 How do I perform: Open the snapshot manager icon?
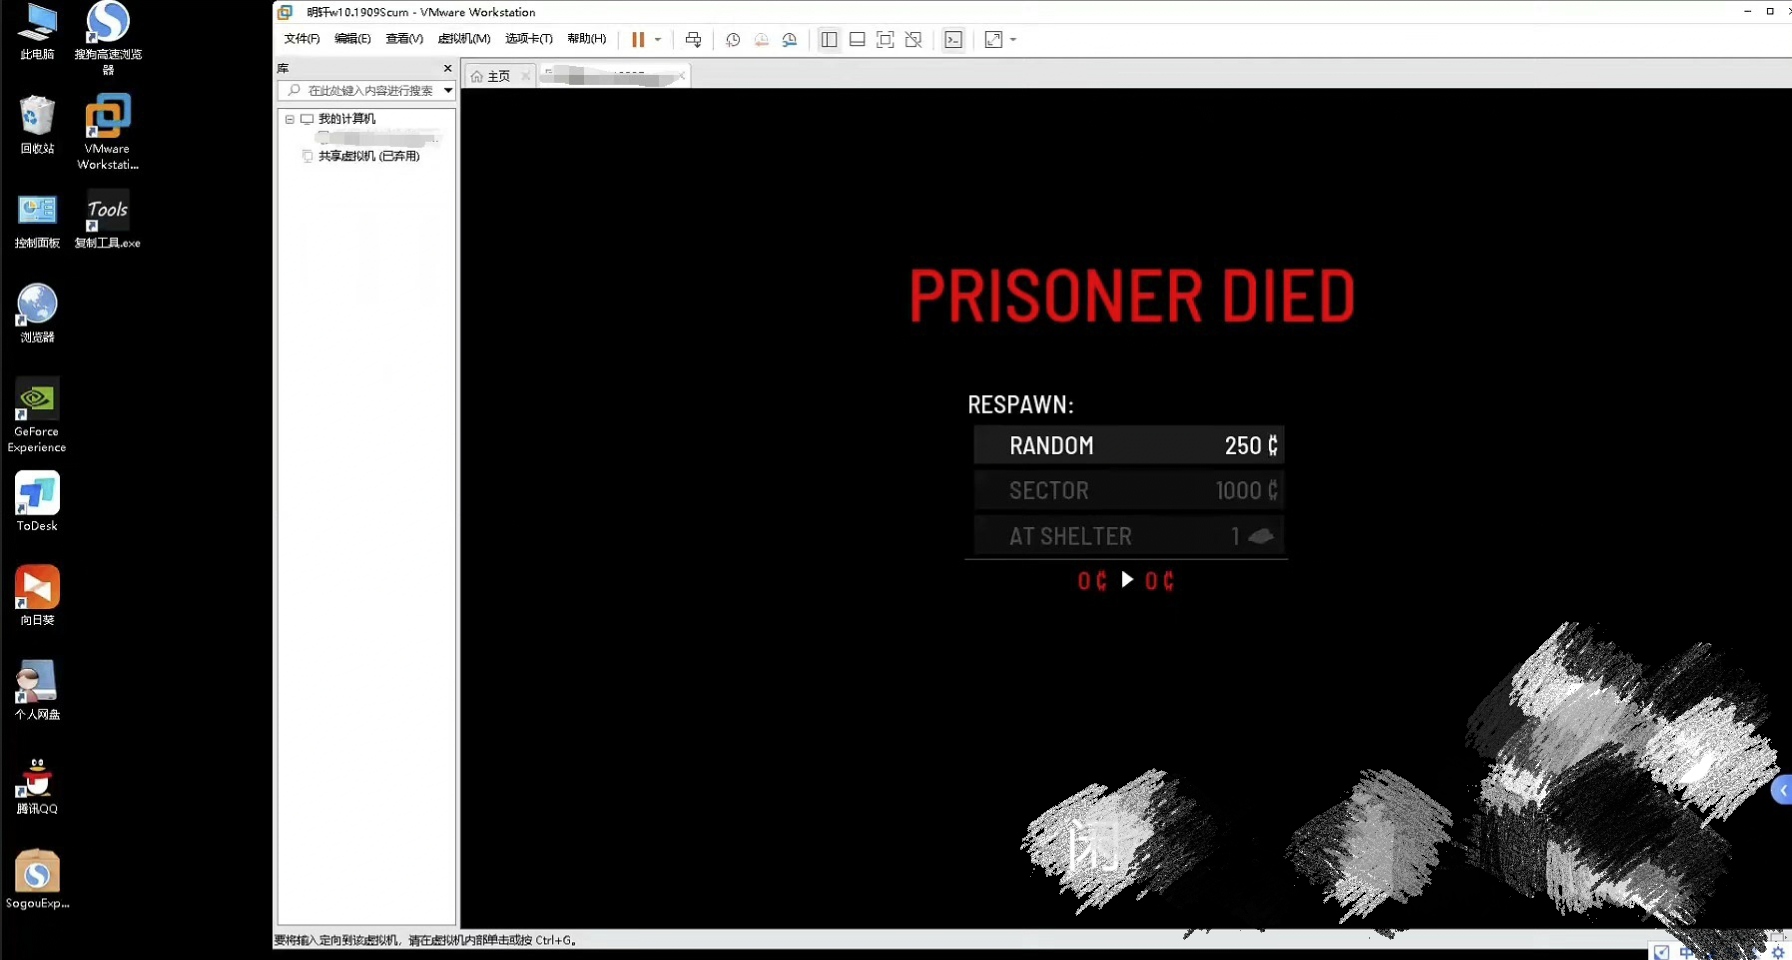tap(789, 40)
